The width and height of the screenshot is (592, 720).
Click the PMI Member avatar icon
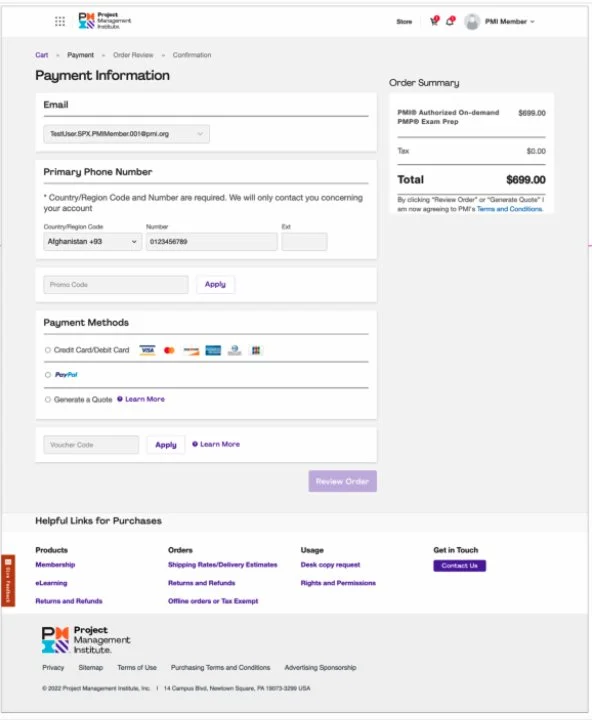click(472, 22)
